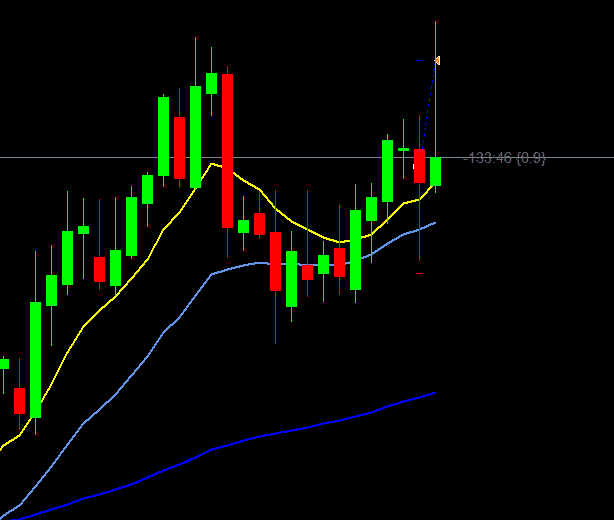Click the green doji candle beside last red candle
Viewport: 614px width, 520px height.
click(x=403, y=149)
